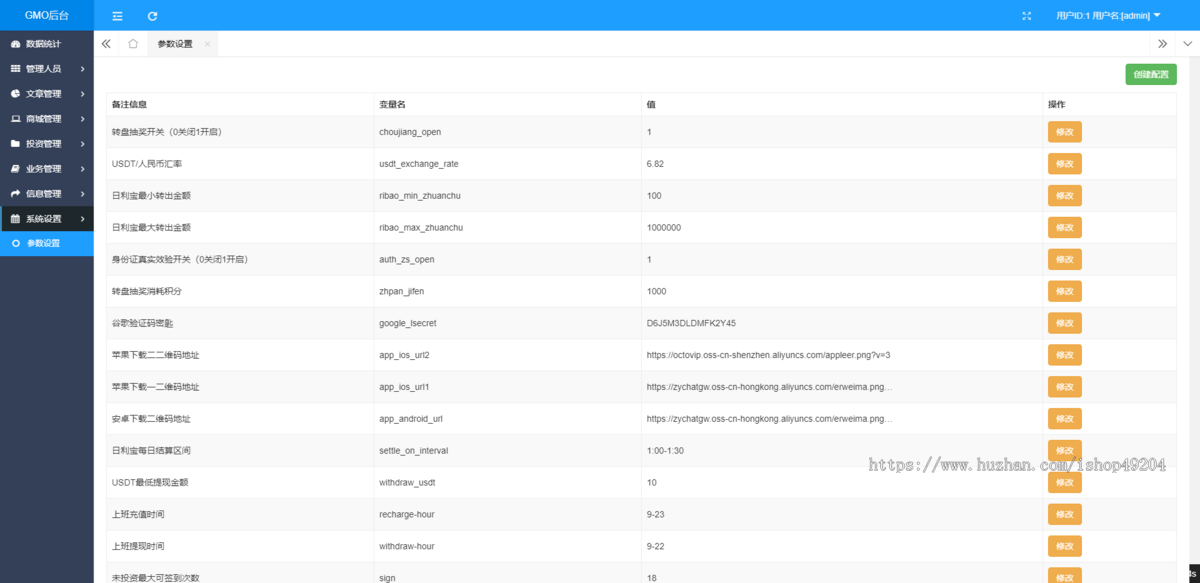
Task: Go to home tab icon
Action: pyautogui.click(x=132, y=44)
